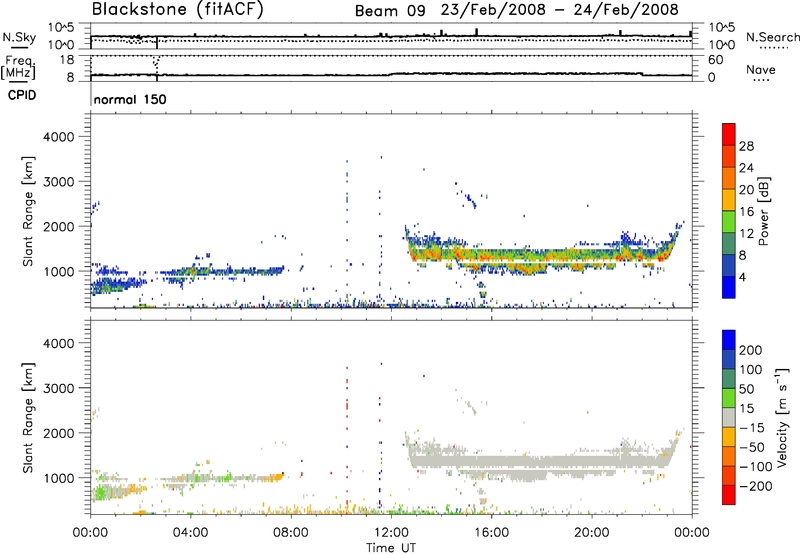The image size is (800, 554).
Task: Click the noise trace panel at plot top
Action: coord(391,36)
